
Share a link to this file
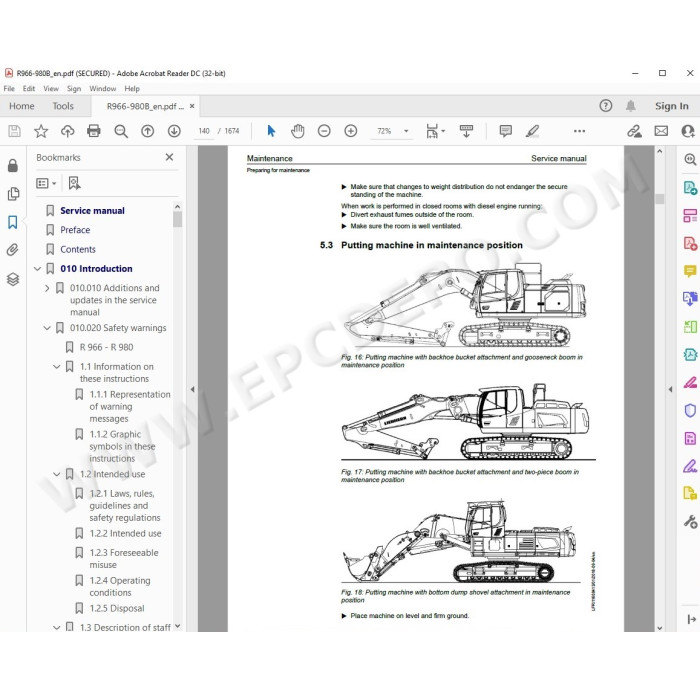(634, 131)
